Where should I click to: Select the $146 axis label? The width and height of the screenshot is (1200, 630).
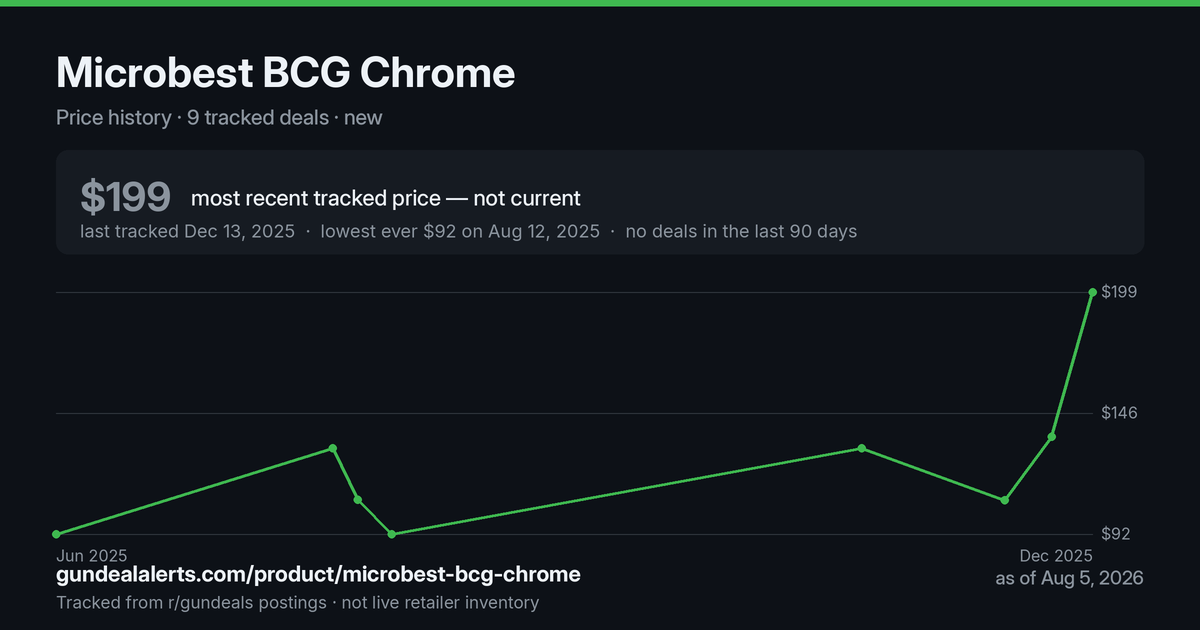1119,413
